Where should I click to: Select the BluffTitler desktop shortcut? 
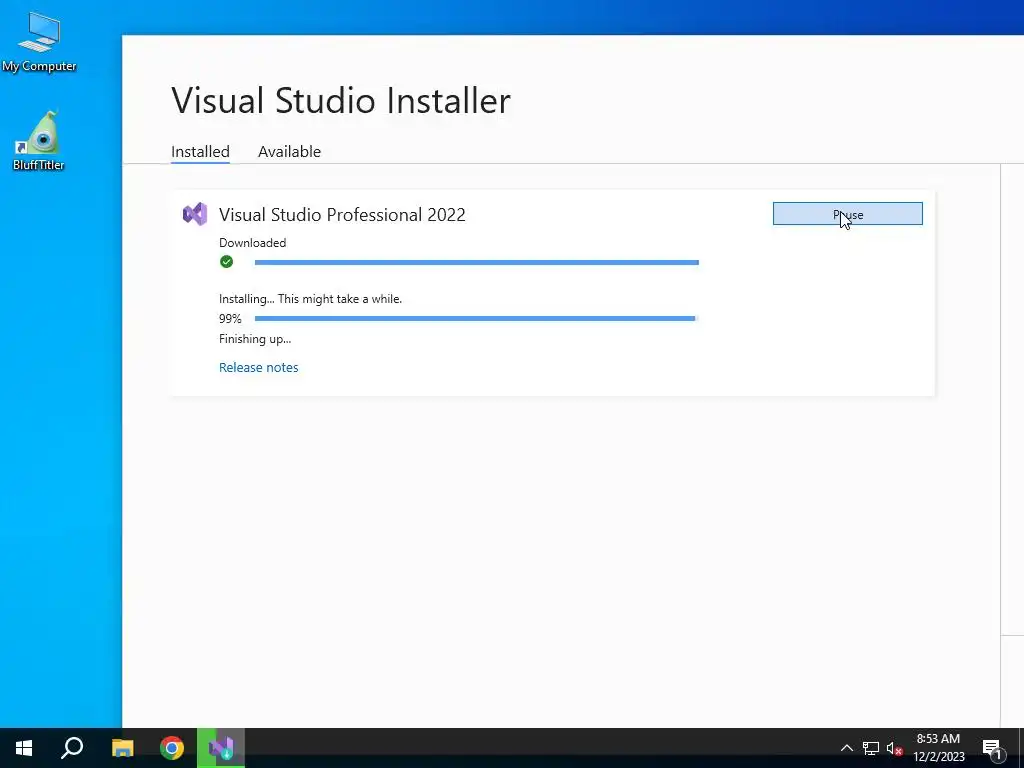click(39, 141)
